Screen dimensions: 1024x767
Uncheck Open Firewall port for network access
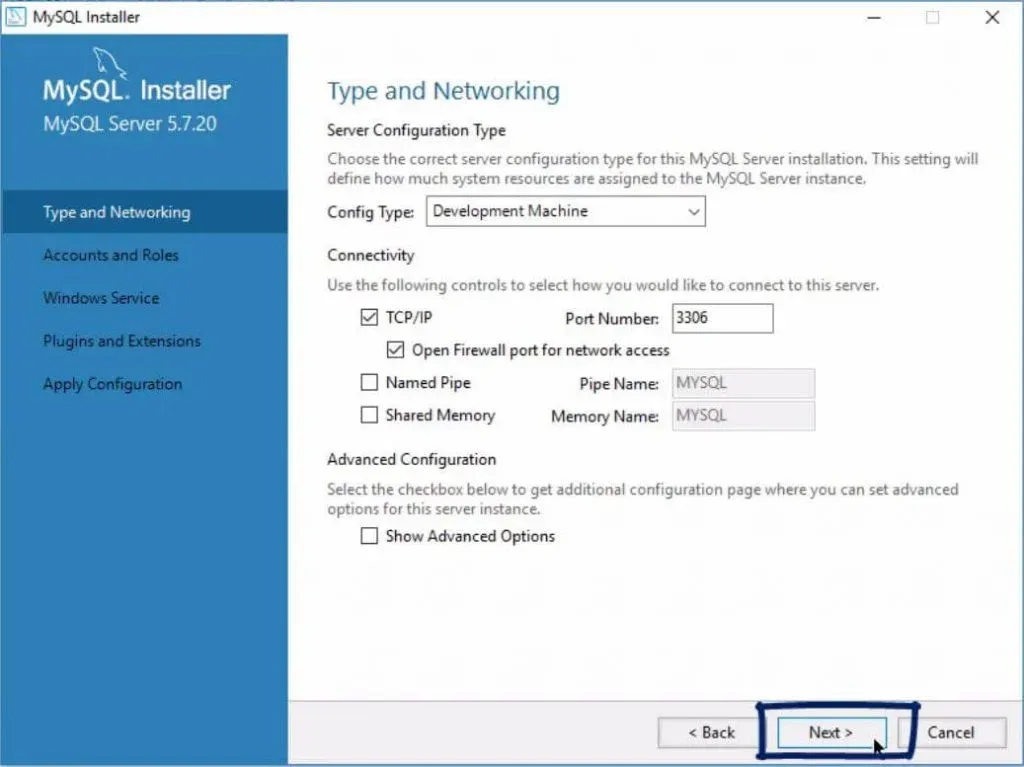(395, 350)
